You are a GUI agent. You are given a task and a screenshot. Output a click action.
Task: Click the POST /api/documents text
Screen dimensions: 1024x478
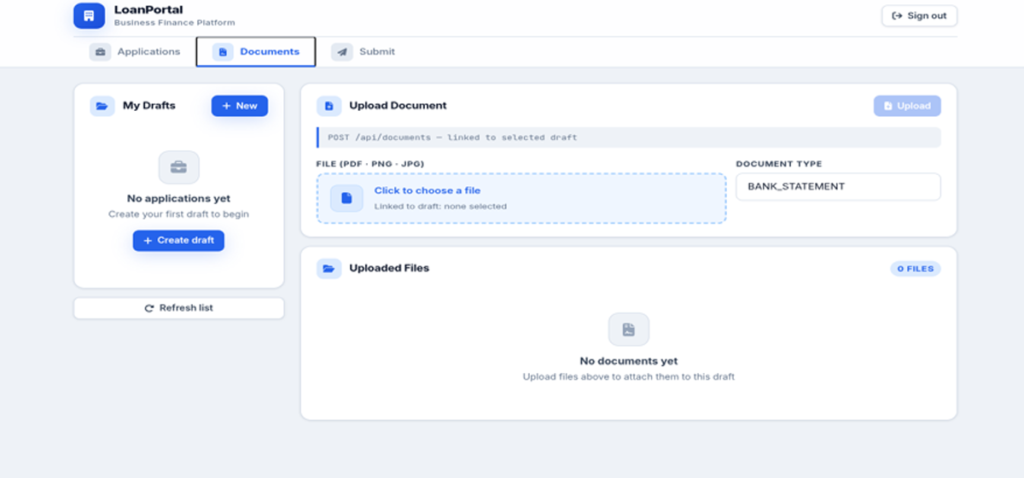pos(453,138)
